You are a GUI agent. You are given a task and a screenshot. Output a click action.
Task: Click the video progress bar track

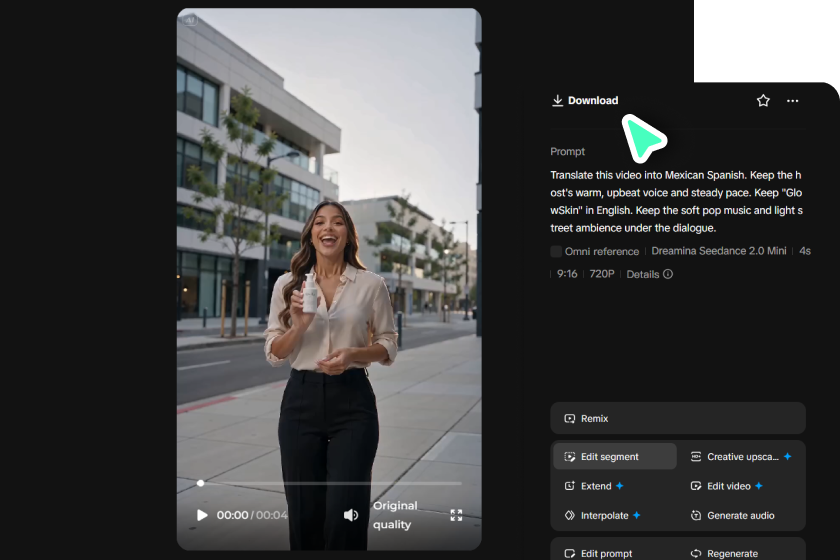(331, 483)
